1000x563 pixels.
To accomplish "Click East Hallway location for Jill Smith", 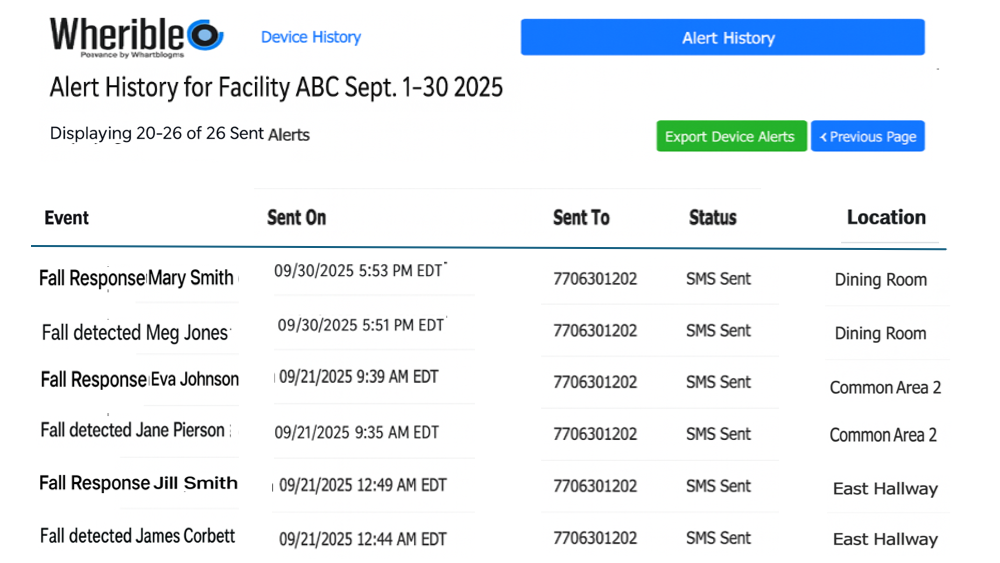I will (885, 489).
